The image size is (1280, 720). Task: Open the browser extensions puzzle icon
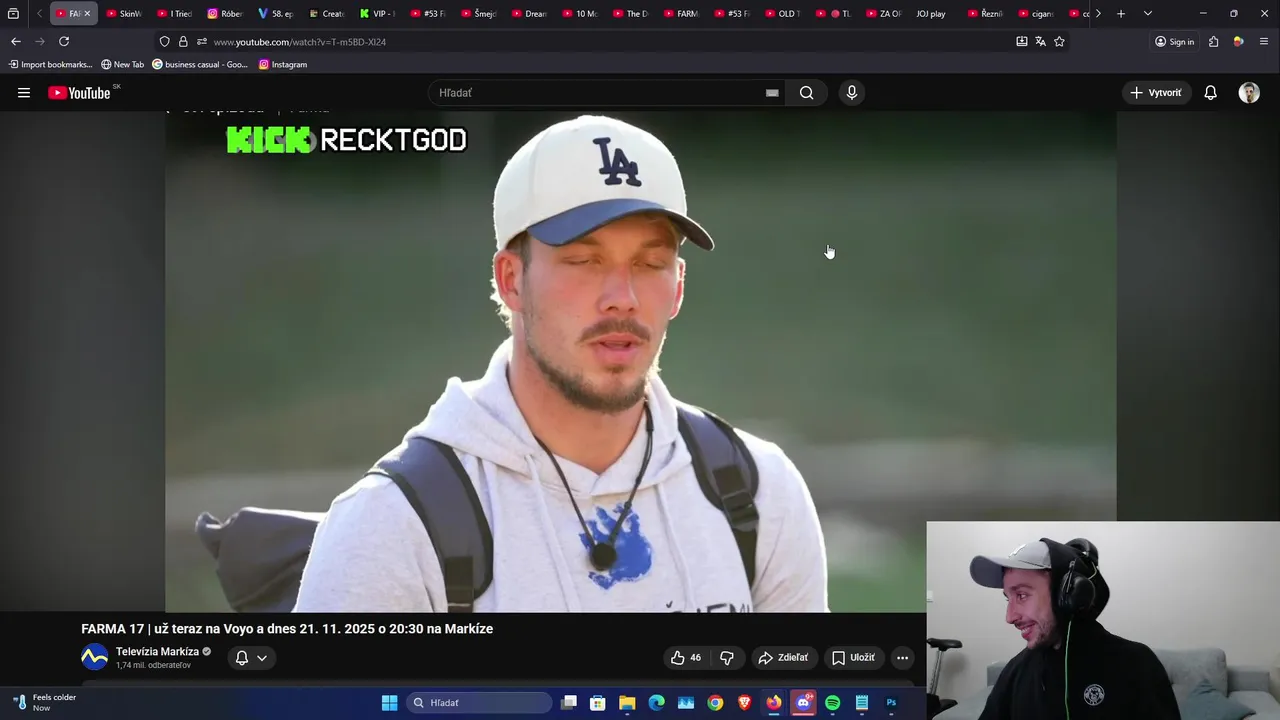[x=1214, y=42]
